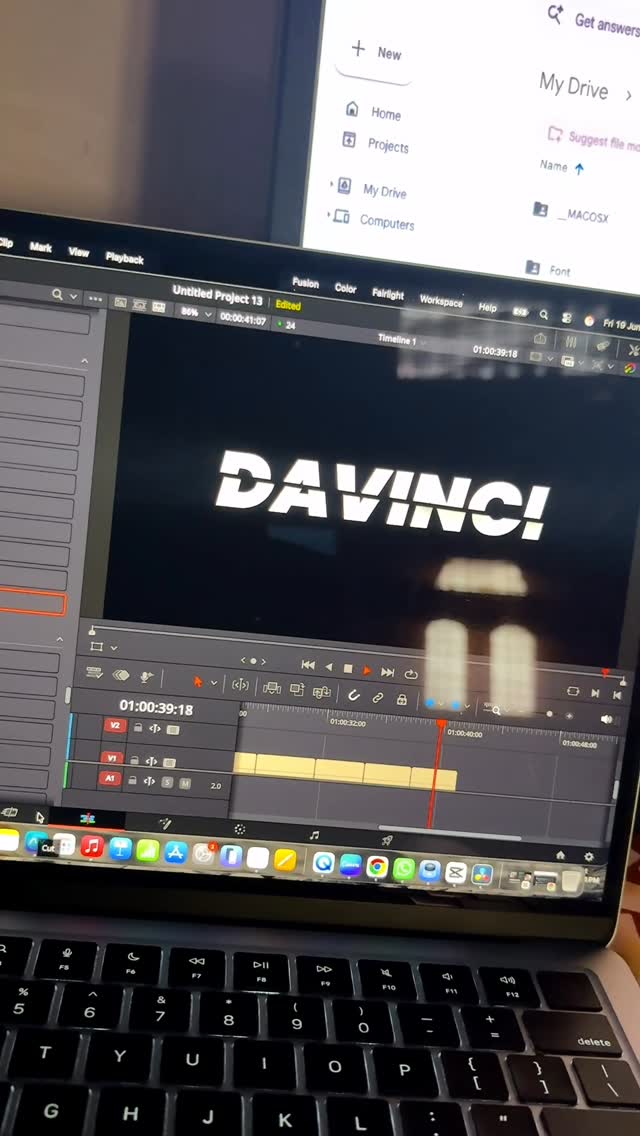Launch Google Chrome from the Dock
640x1136 pixels.
click(377, 866)
